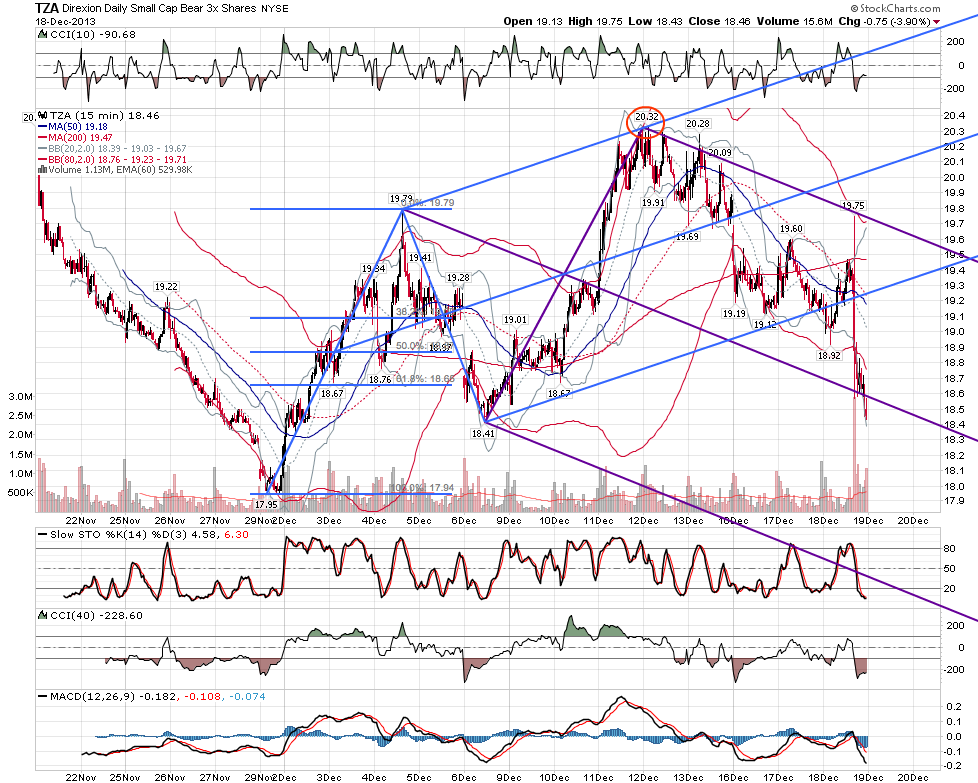
Task: Click the CCI(40) legend icon
Action: (x=42, y=615)
